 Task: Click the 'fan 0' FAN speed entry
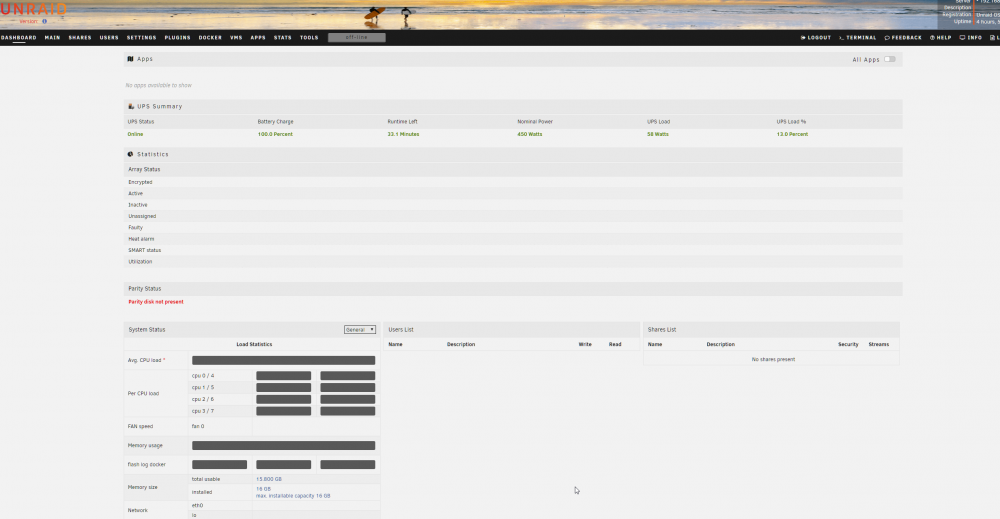coord(198,426)
